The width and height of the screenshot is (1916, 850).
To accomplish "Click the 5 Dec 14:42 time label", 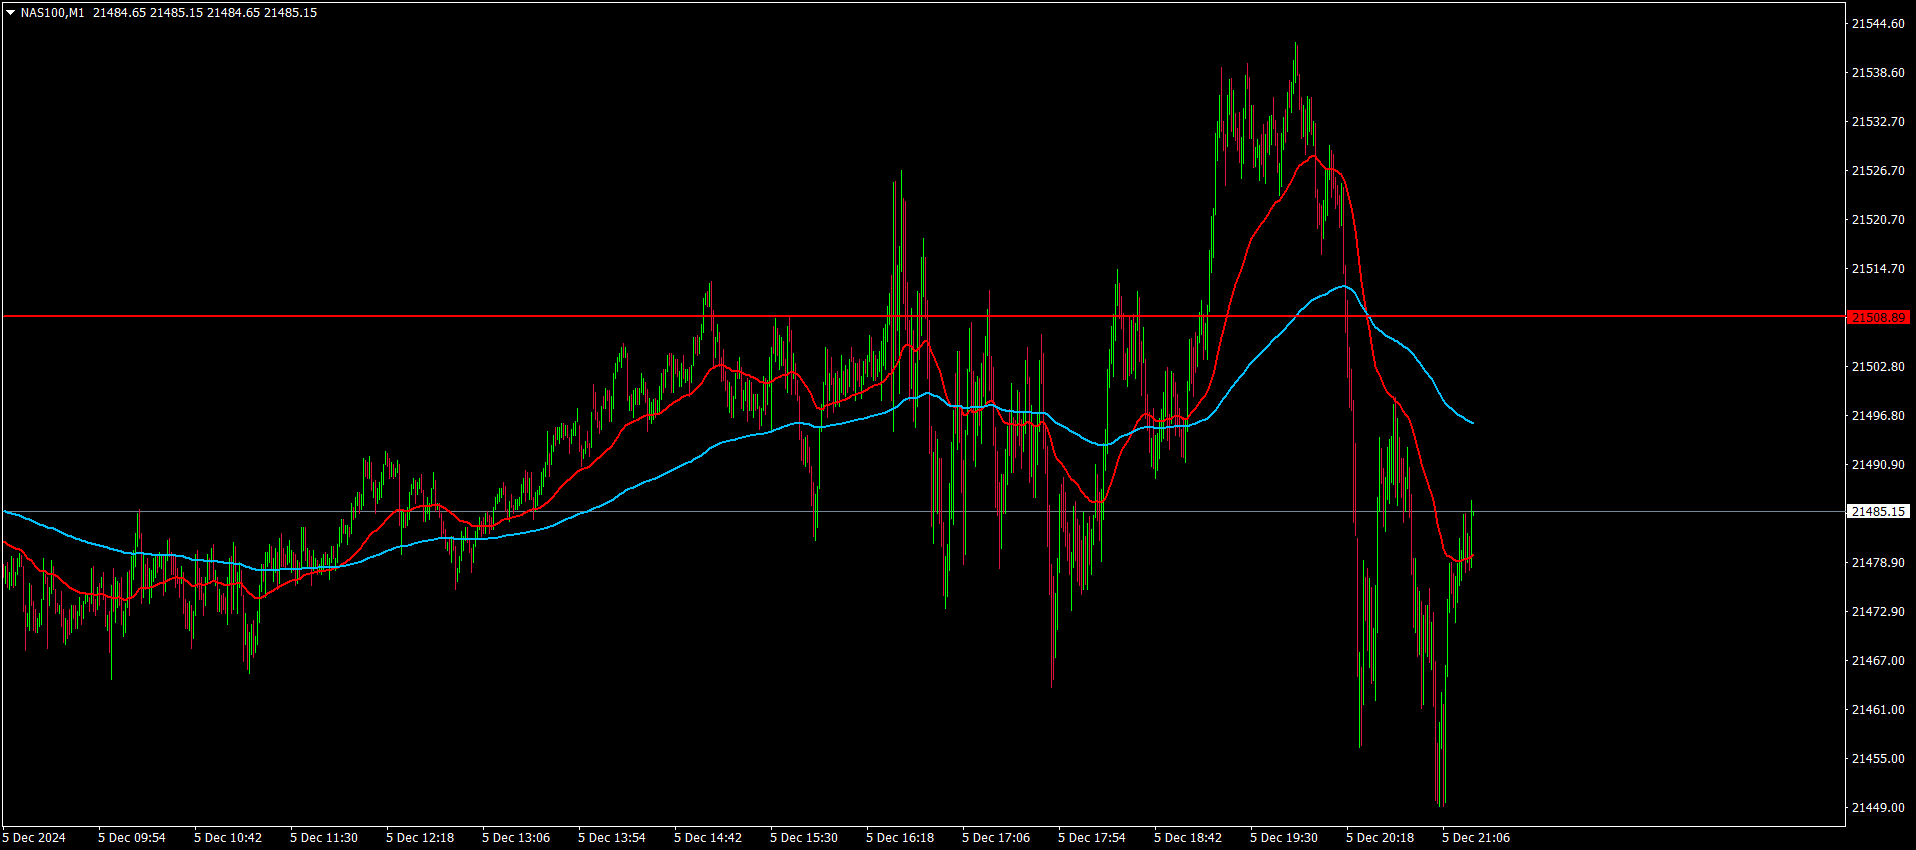I will point(708,838).
